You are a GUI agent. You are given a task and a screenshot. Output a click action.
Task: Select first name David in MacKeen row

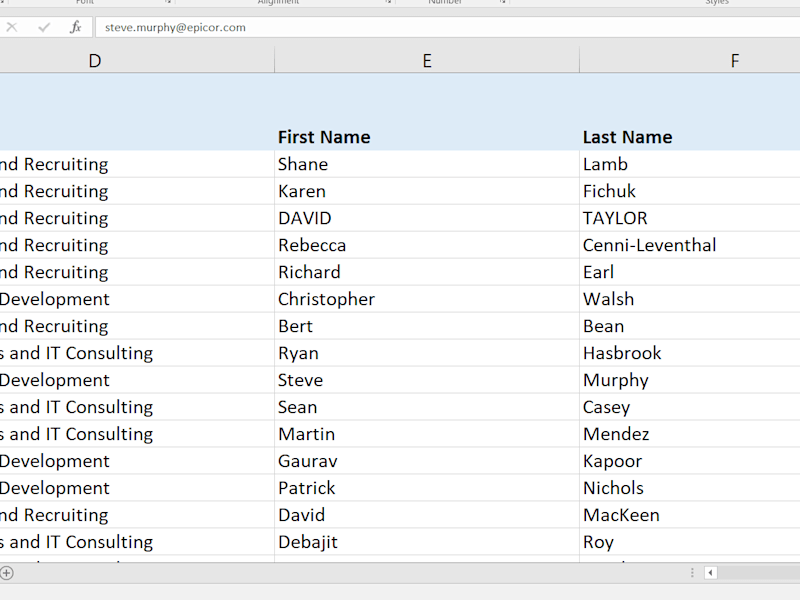pyautogui.click(x=427, y=515)
